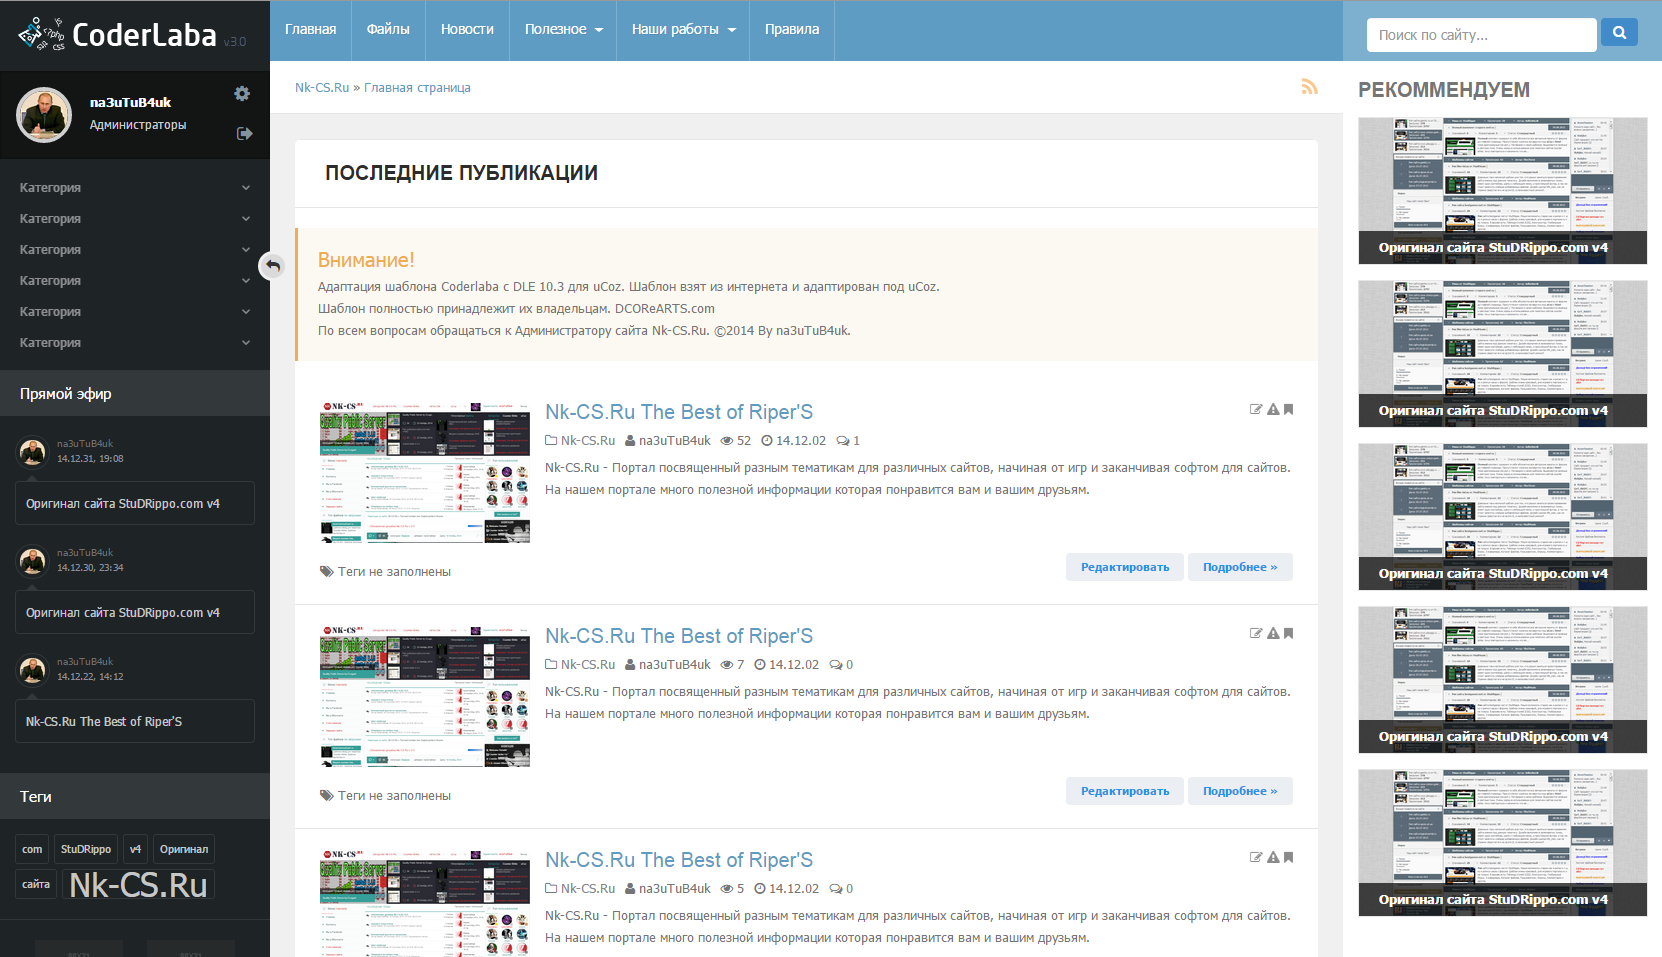1662x957 pixels.
Task: Expand the sixth Категория sidebar item
Action: (x=135, y=343)
